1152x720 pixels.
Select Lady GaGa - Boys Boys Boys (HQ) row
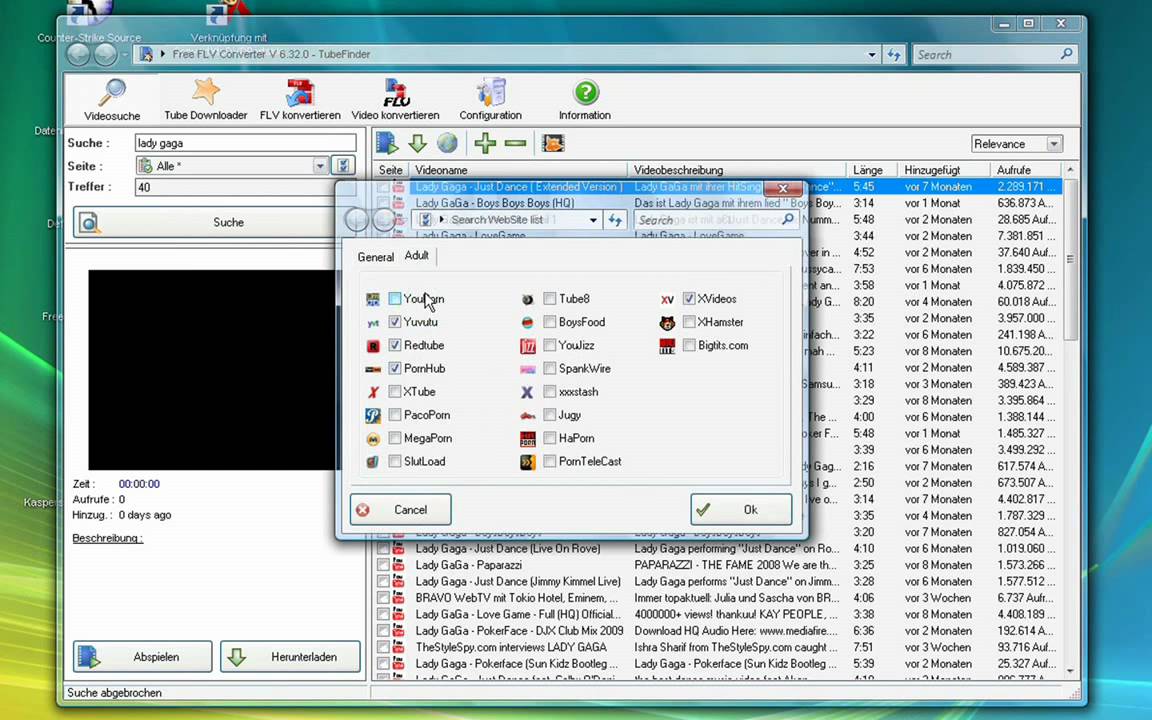click(x=716, y=203)
